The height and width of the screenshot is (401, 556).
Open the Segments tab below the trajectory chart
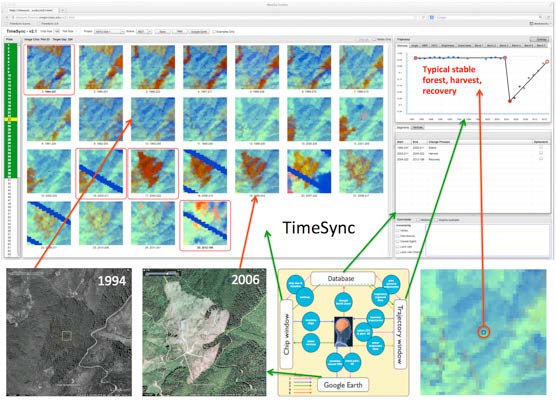(x=403, y=127)
